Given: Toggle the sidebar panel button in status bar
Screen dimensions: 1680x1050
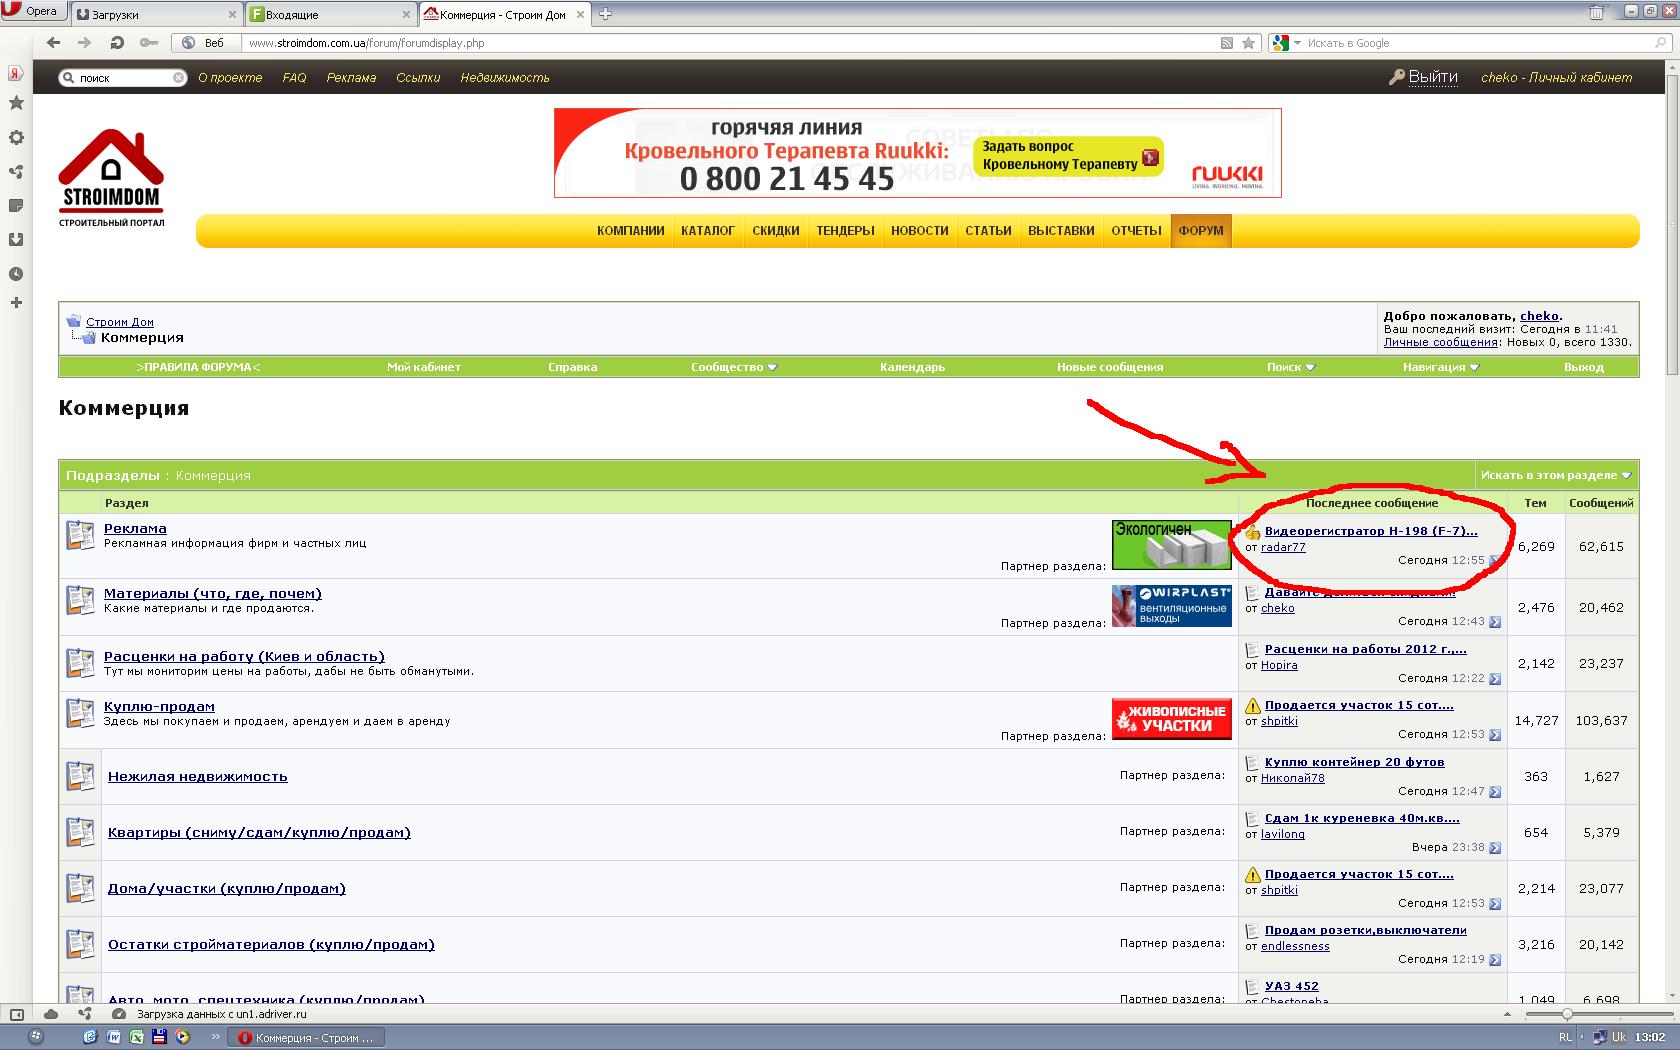Looking at the screenshot, I should tap(17, 1014).
